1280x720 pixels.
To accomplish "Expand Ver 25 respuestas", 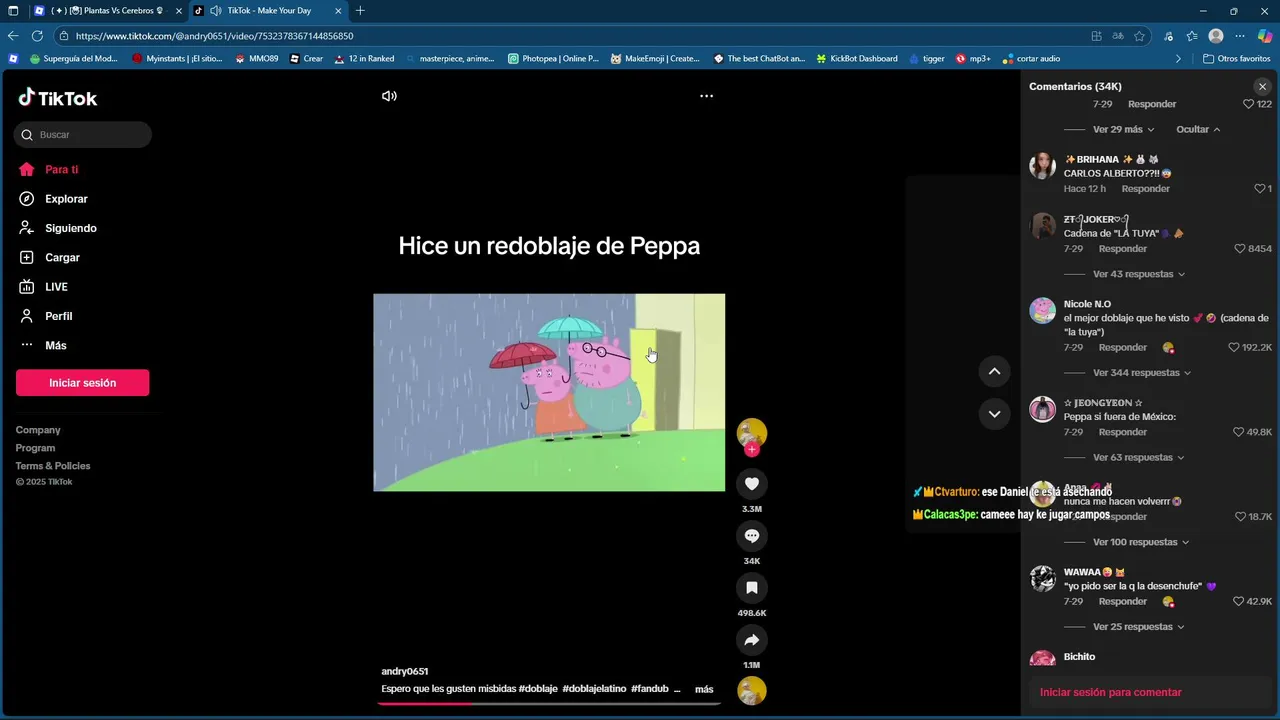I will (1139, 627).
